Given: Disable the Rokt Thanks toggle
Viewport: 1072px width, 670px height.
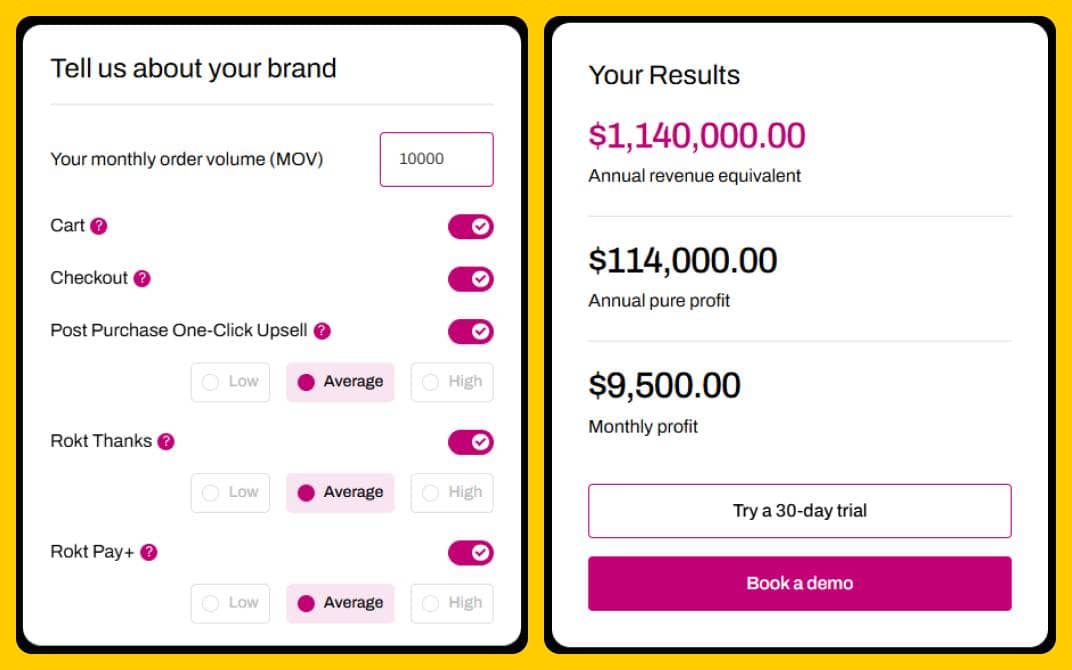Looking at the screenshot, I should tap(470, 442).
